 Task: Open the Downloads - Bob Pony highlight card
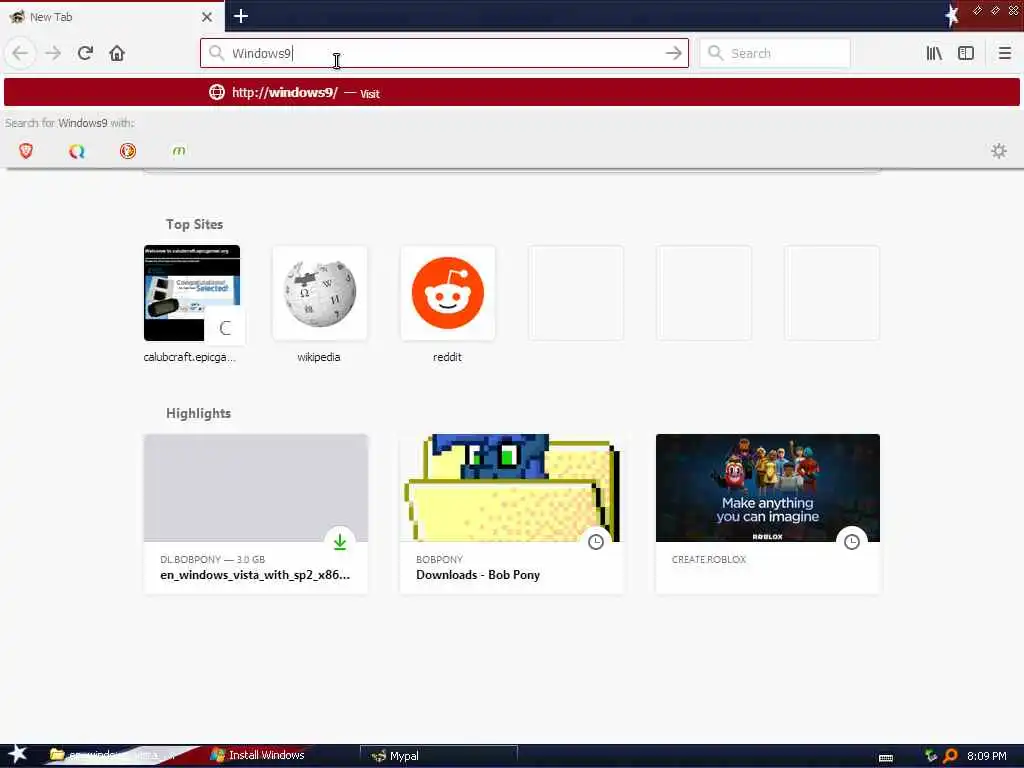click(511, 513)
